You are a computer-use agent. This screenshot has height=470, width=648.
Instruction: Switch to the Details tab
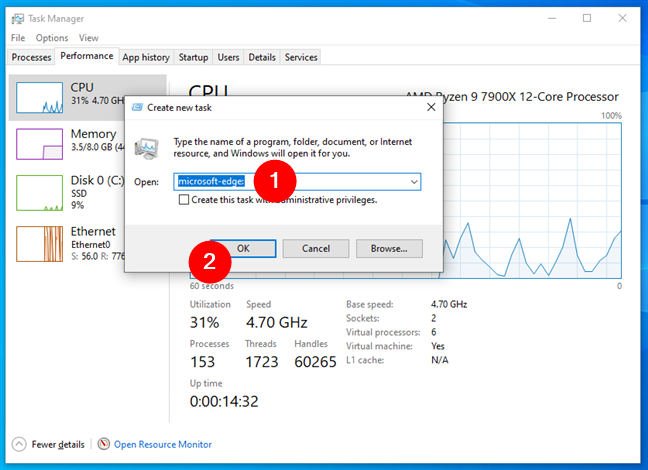[262, 57]
